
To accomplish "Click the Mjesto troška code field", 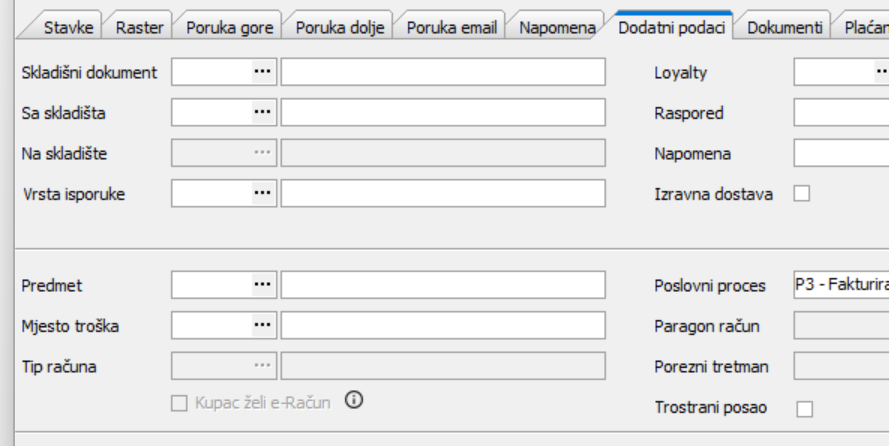I will pos(211,325).
